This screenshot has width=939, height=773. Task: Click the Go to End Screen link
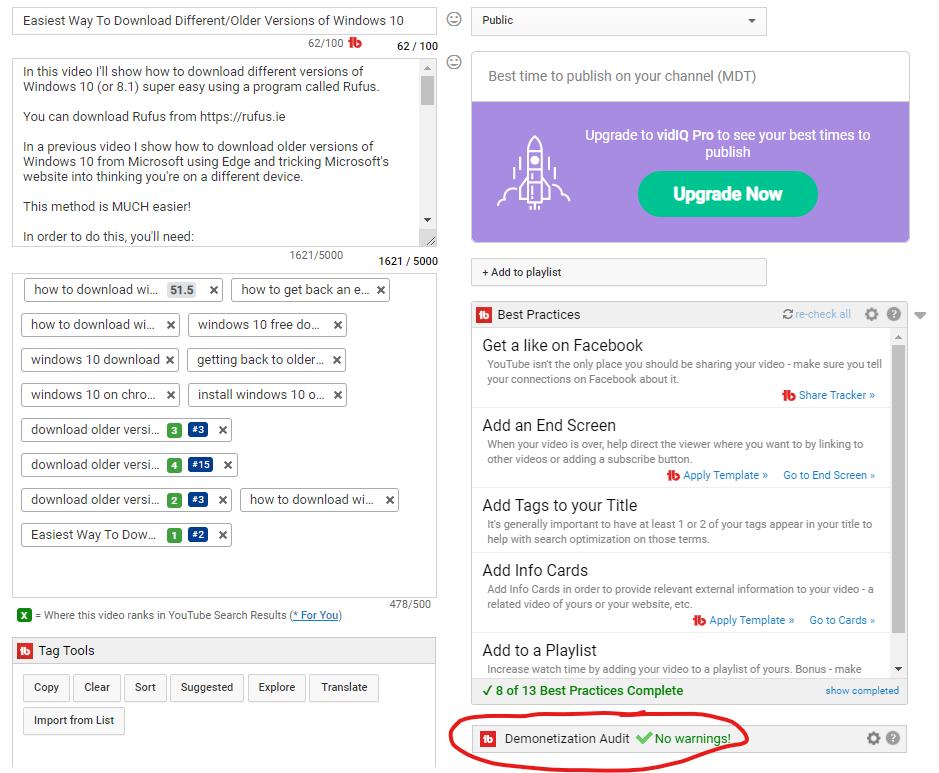(x=829, y=475)
